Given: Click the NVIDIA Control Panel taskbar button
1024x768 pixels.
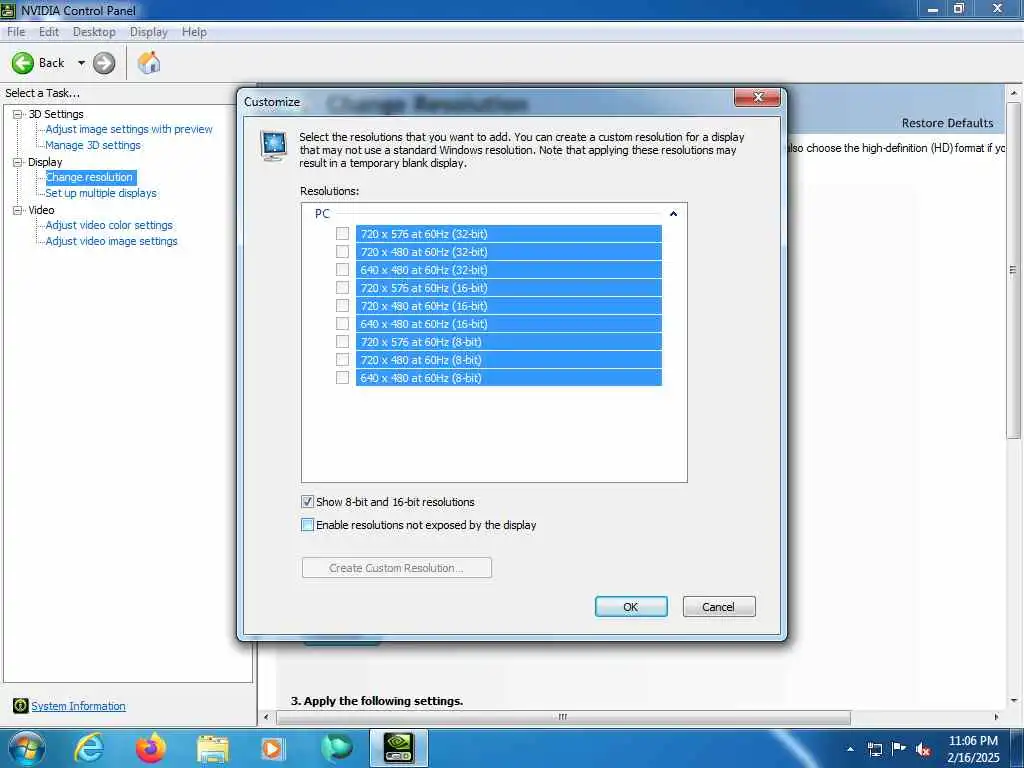Looking at the screenshot, I should pyautogui.click(x=398, y=748).
